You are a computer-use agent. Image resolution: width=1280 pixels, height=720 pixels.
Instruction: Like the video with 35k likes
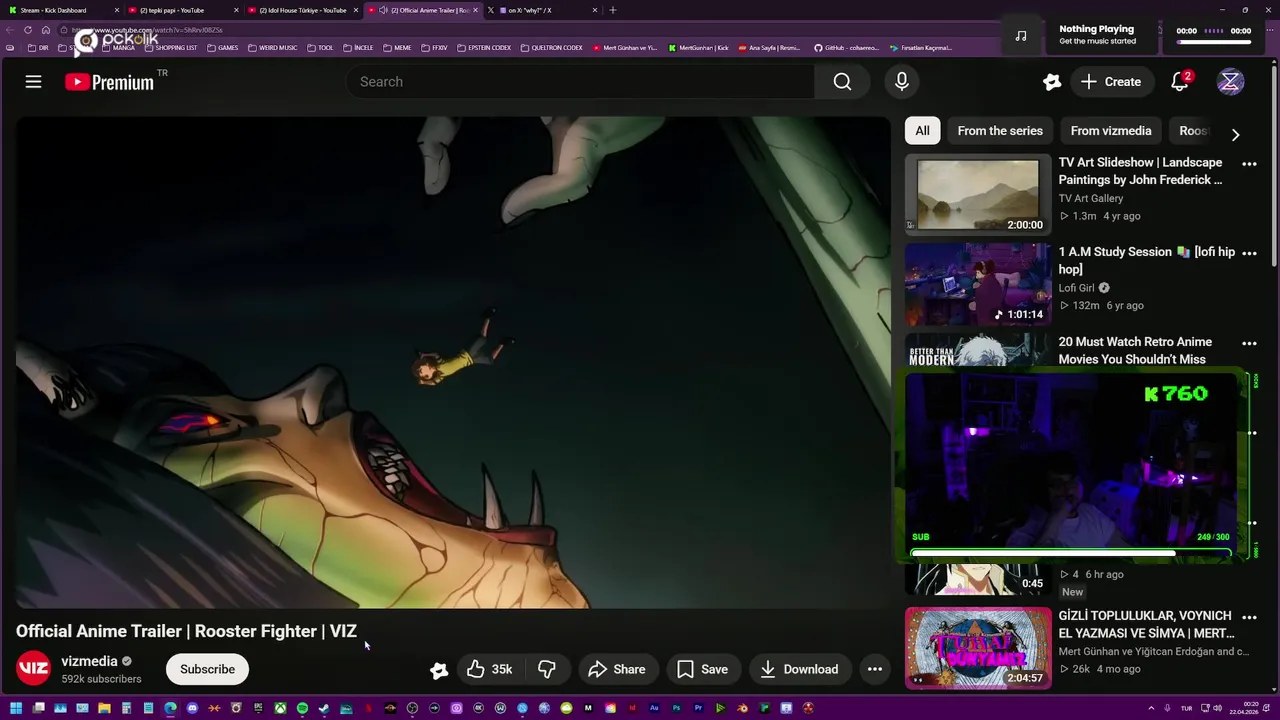coord(489,670)
